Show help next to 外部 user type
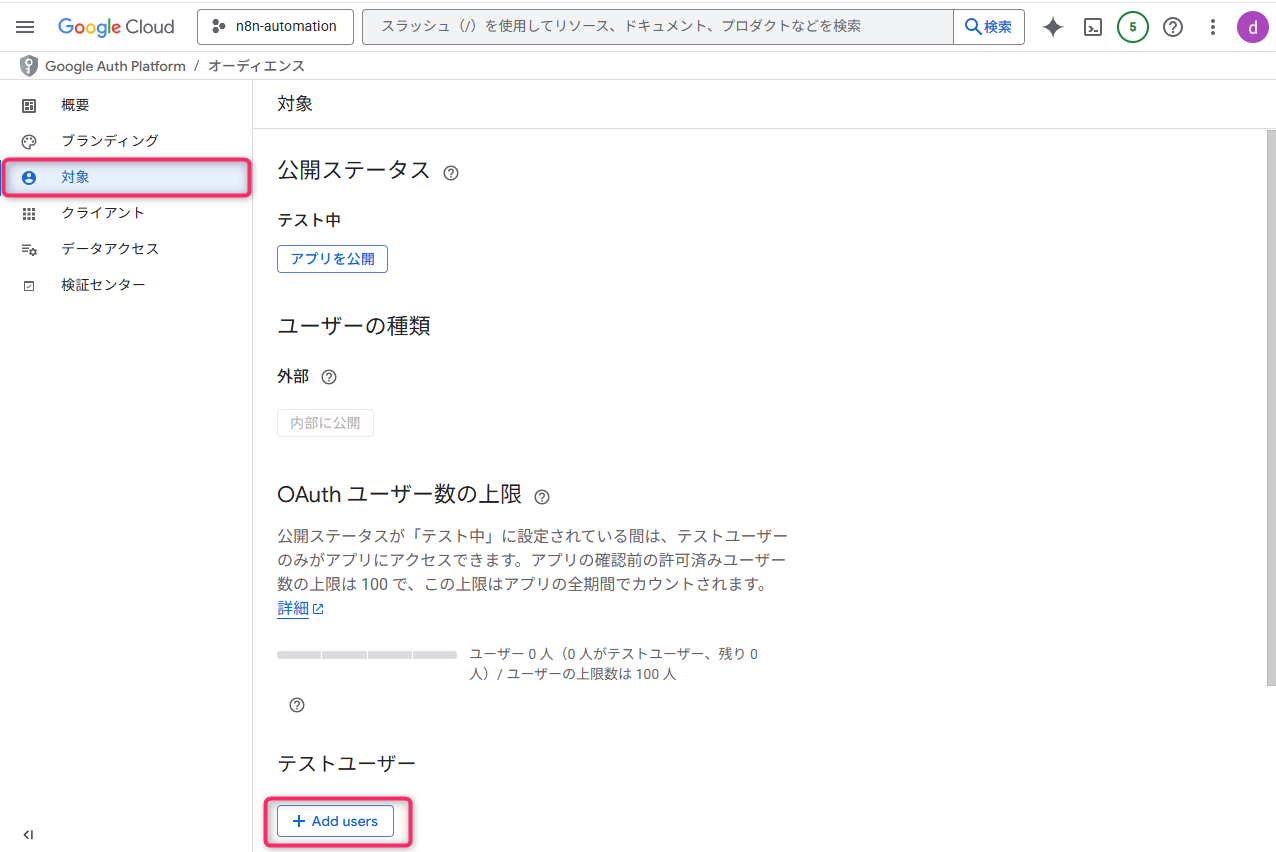This screenshot has width=1276, height=852. (329, 377)
